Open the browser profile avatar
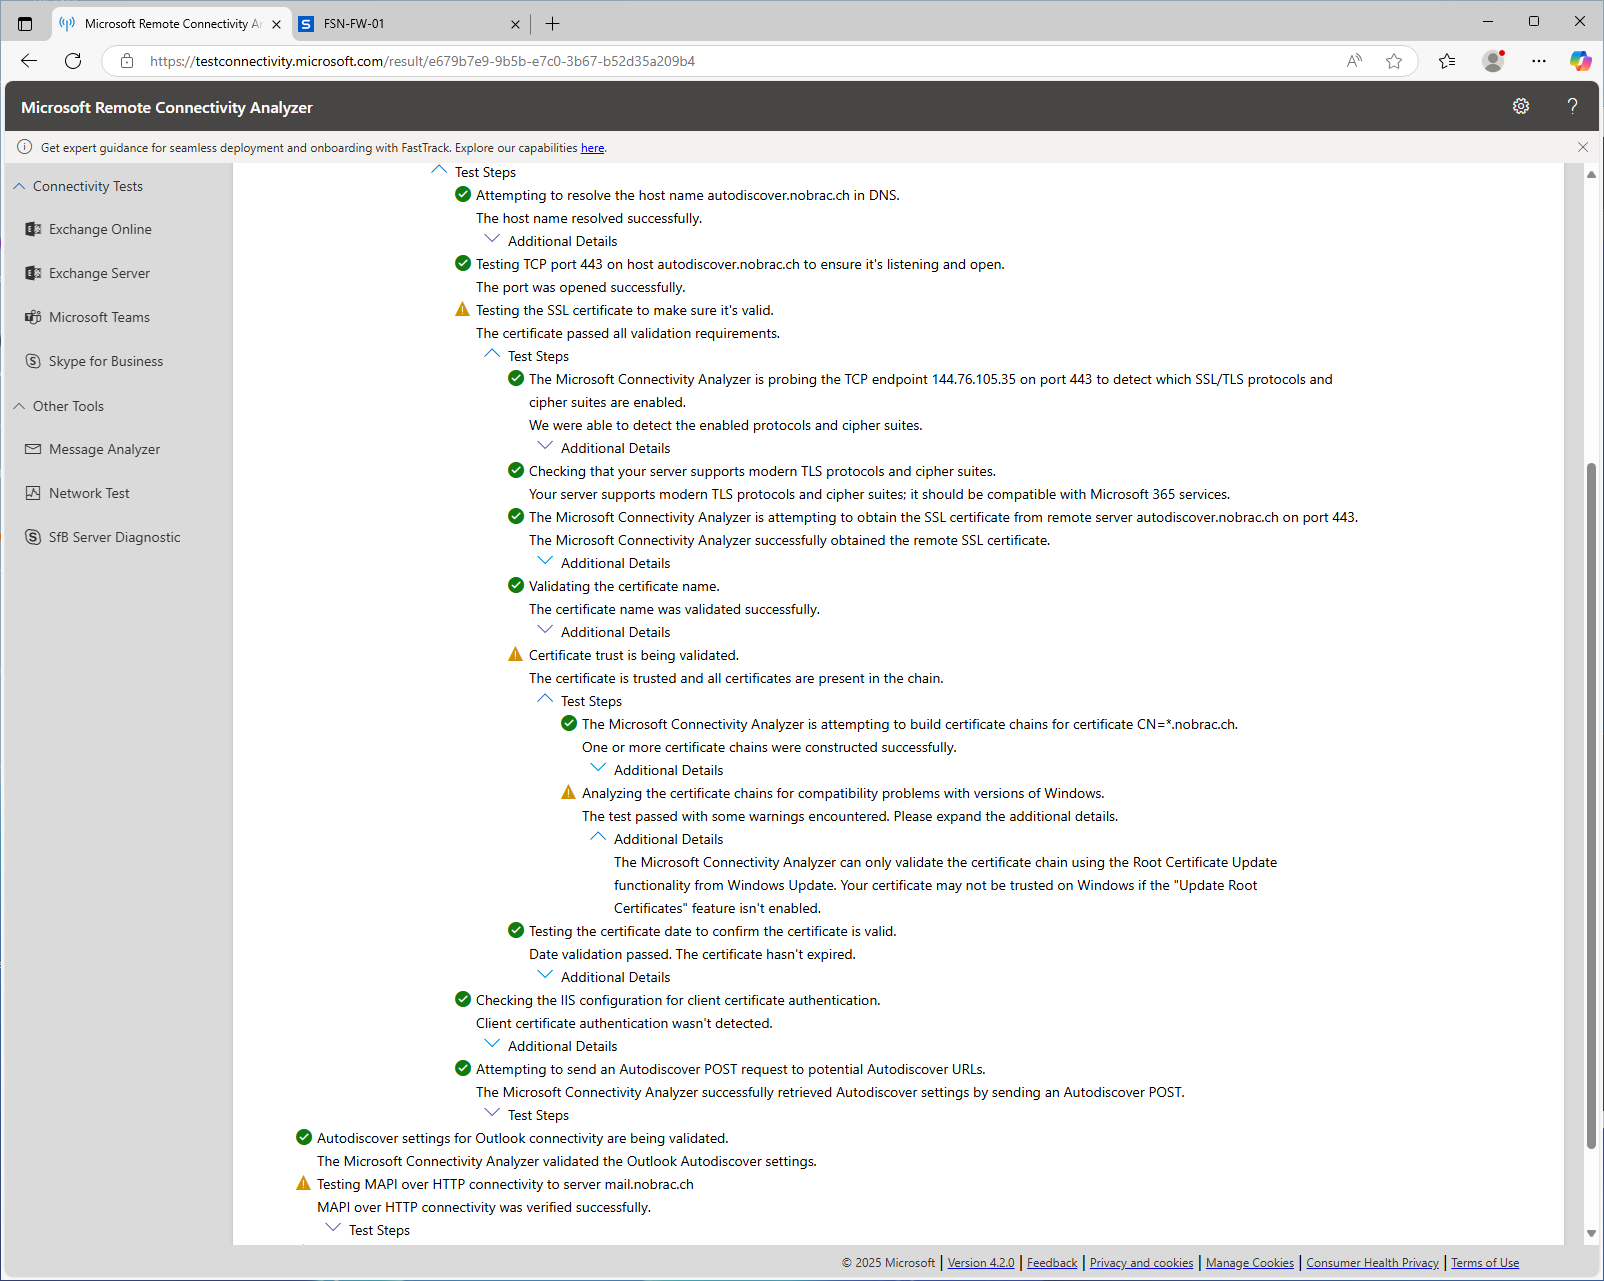 coord(1493,61)
